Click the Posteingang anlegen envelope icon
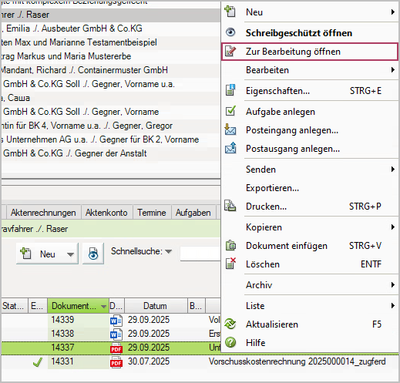 coord(230,129)
